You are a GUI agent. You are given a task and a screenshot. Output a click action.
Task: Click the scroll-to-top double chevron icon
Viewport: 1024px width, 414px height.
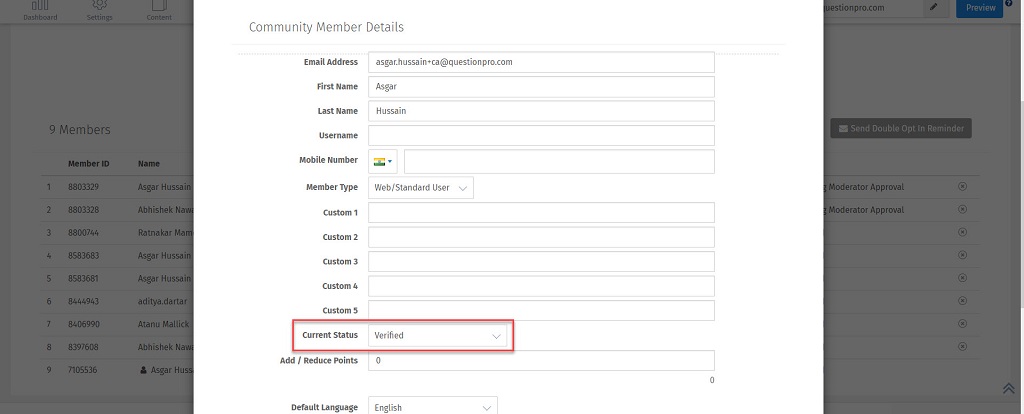click(1008, 388)
